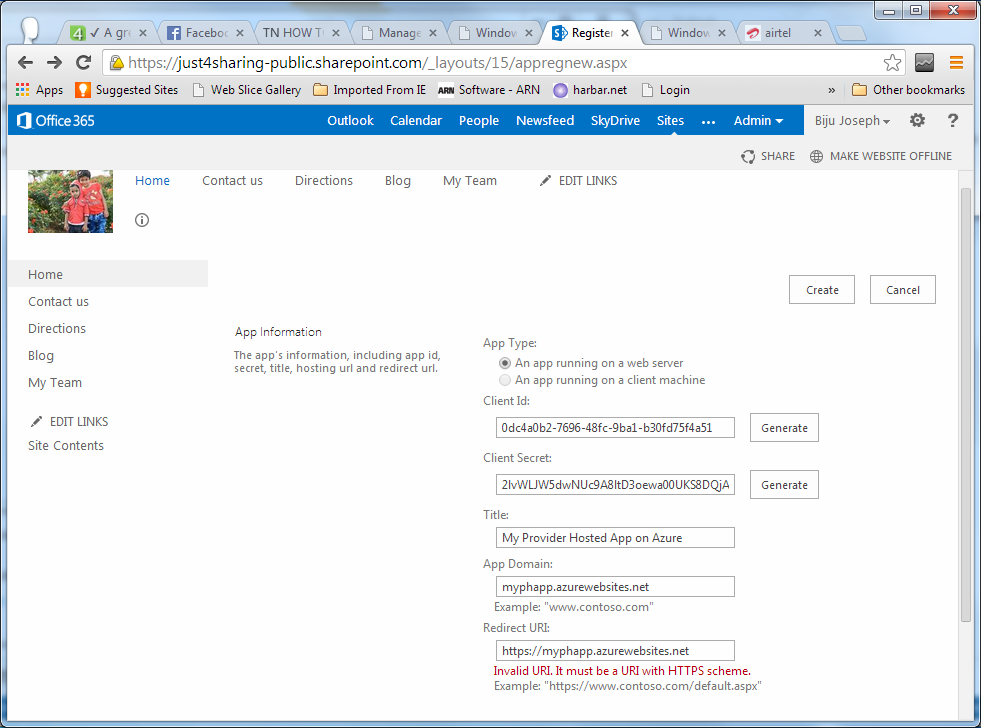Click the Create button

pos(821,290)
